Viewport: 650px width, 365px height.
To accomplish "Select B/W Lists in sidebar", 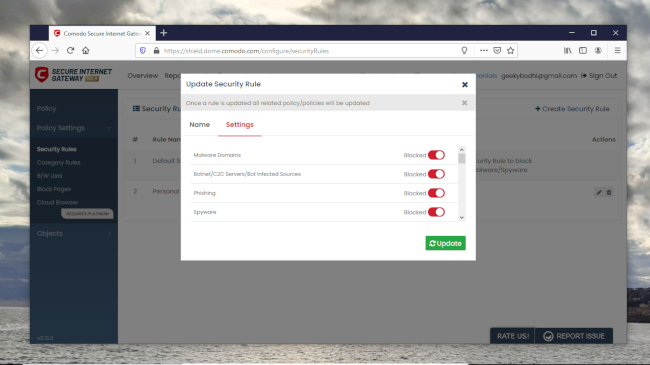I will [x=49, y=176].
